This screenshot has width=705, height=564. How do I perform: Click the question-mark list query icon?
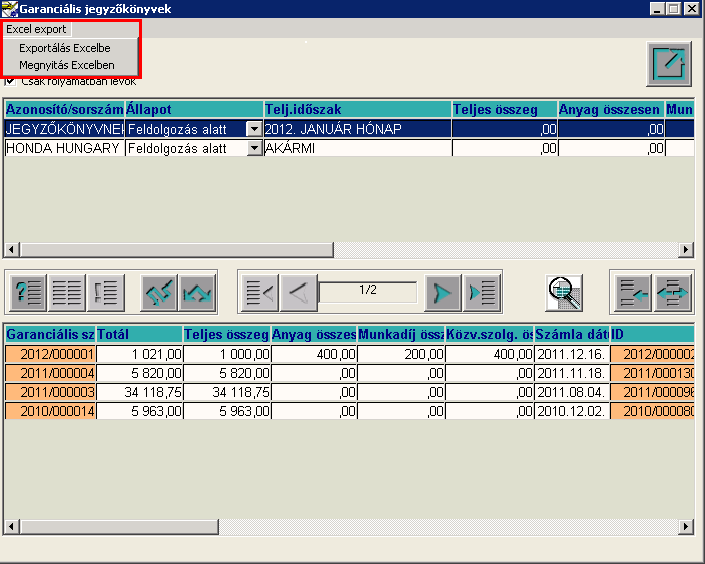(x=28, y=293)
